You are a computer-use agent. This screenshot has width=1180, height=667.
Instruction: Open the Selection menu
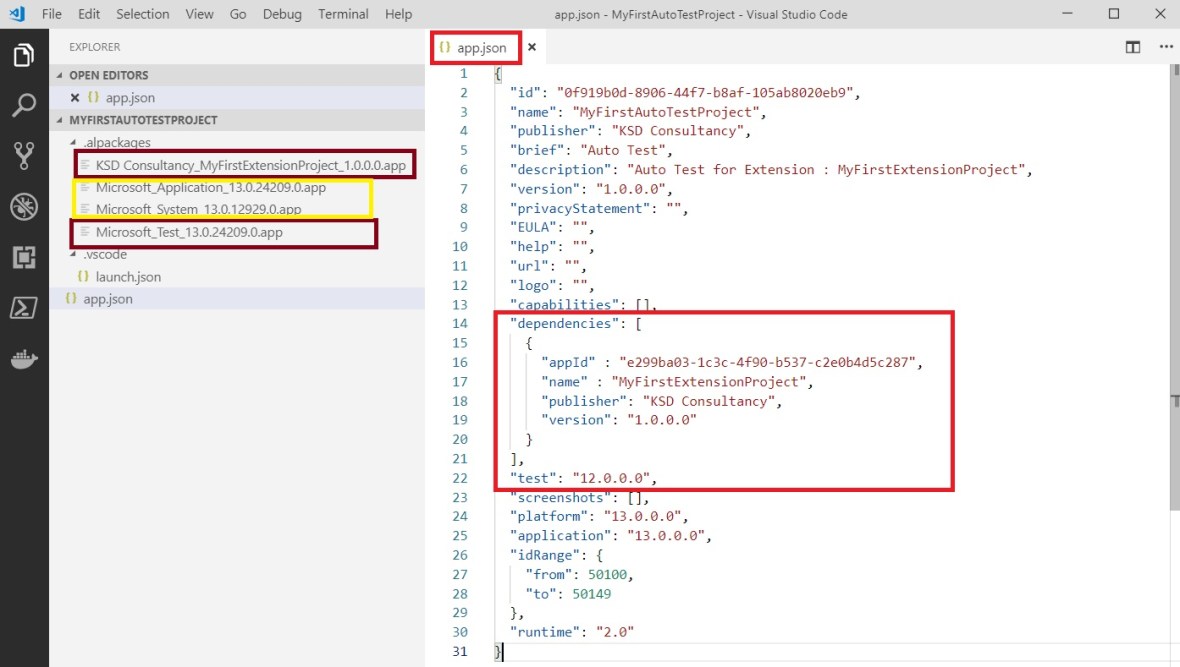(143, 14)
